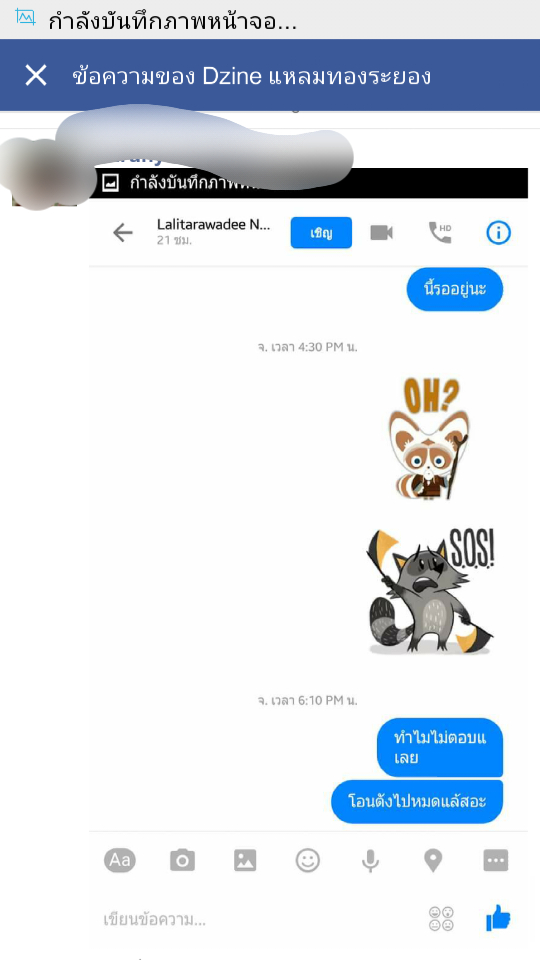This screenshot has width=540, height=960.
Task: Open the smiley sticker picker
Action: (x=308, y=861)
